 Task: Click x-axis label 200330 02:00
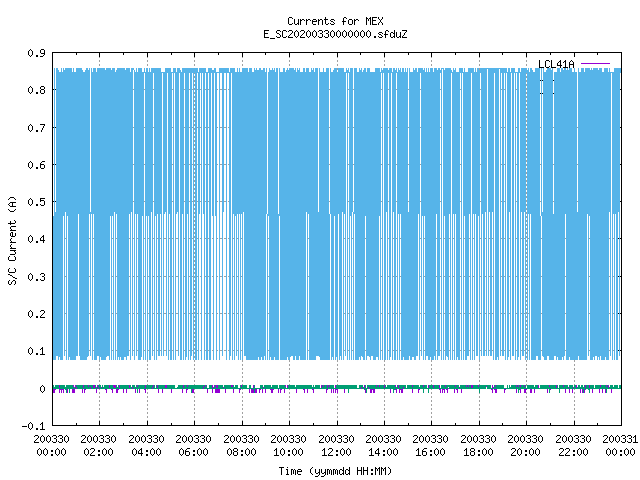pyautogui.click(x=98, y=446)
